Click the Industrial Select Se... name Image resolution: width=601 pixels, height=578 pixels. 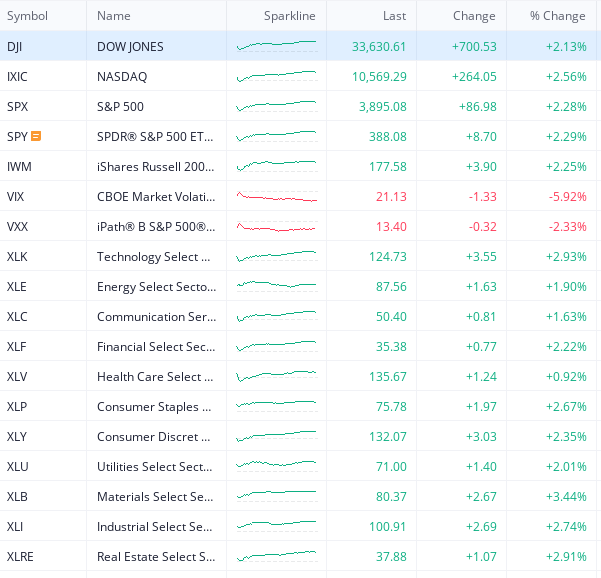[x=154, y=527]
